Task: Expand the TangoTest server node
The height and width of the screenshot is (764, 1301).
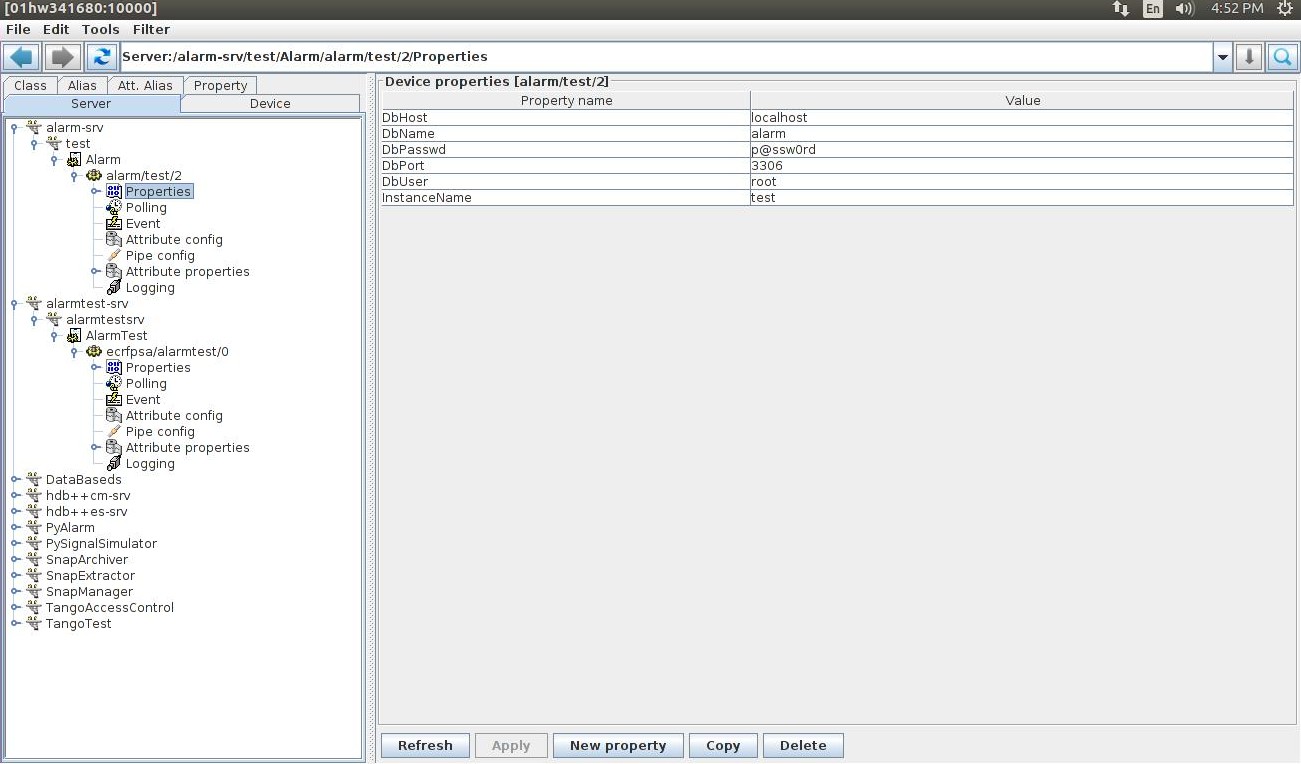Action: pyautogui.click(x=15, y=624)
